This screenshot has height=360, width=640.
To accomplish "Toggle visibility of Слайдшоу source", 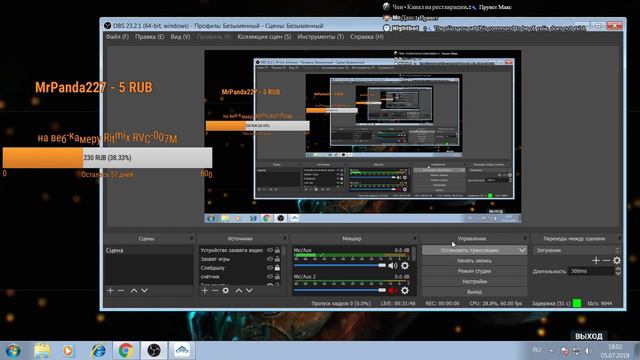I will click(270, 268).
